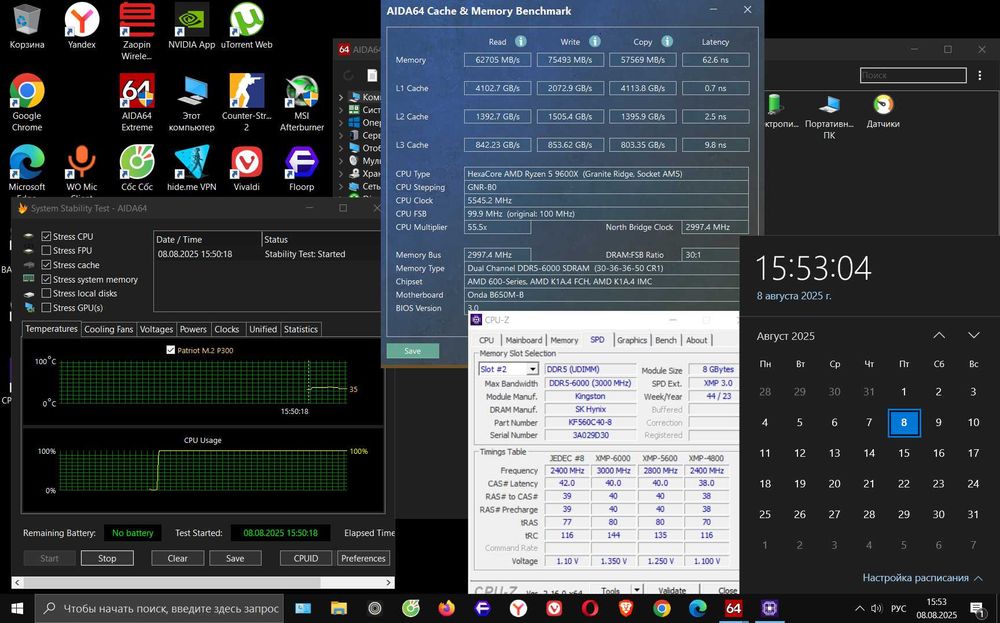Expand the Компьютер tree node in AIDA64

point(341,98)
